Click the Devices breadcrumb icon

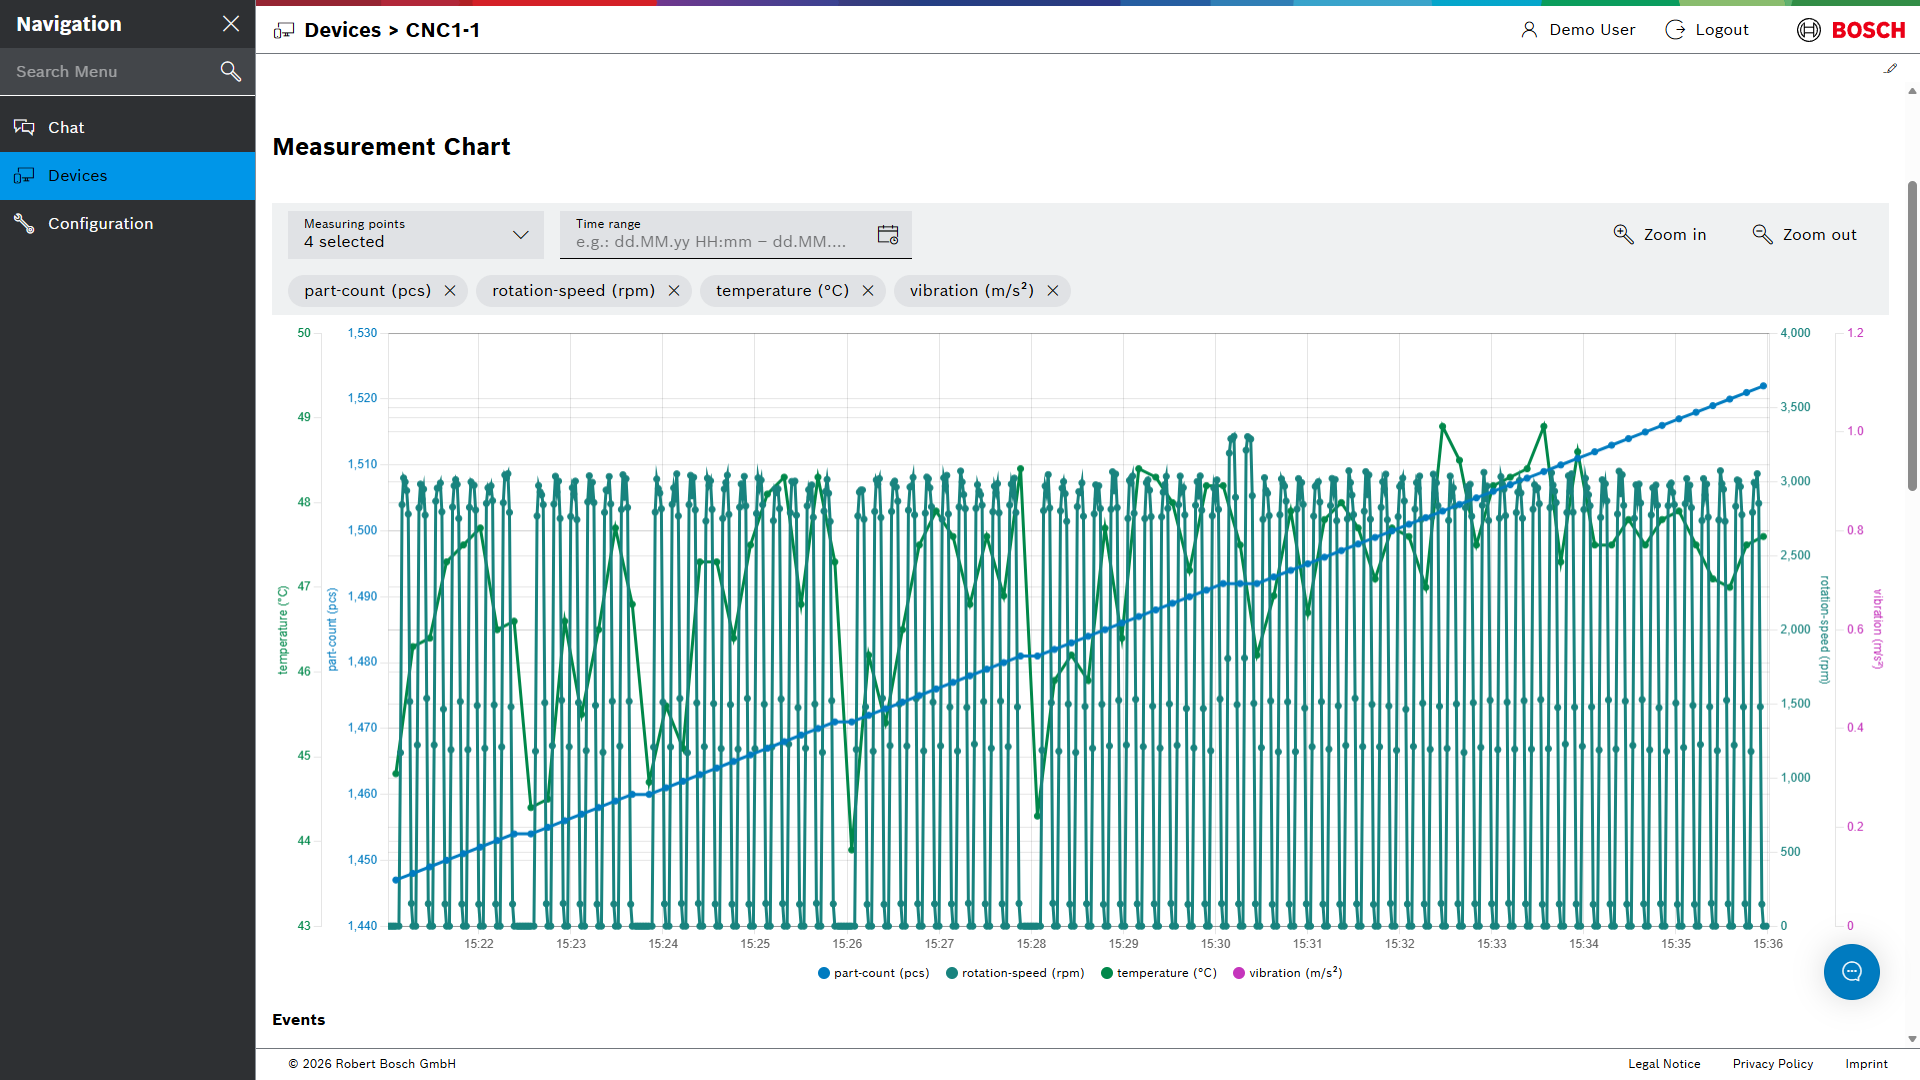(x=284, y=31)
